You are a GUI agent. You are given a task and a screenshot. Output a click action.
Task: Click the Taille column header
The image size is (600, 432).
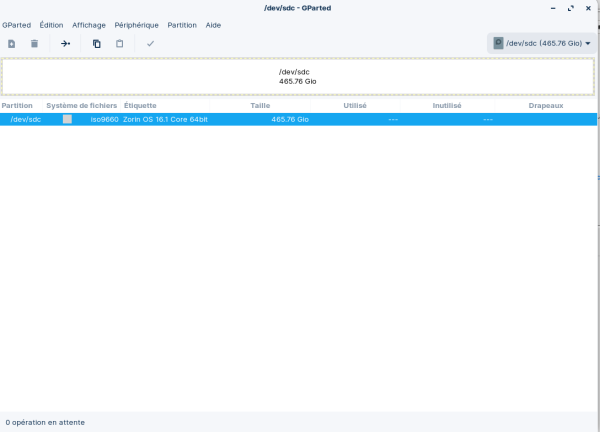point(260,105)
